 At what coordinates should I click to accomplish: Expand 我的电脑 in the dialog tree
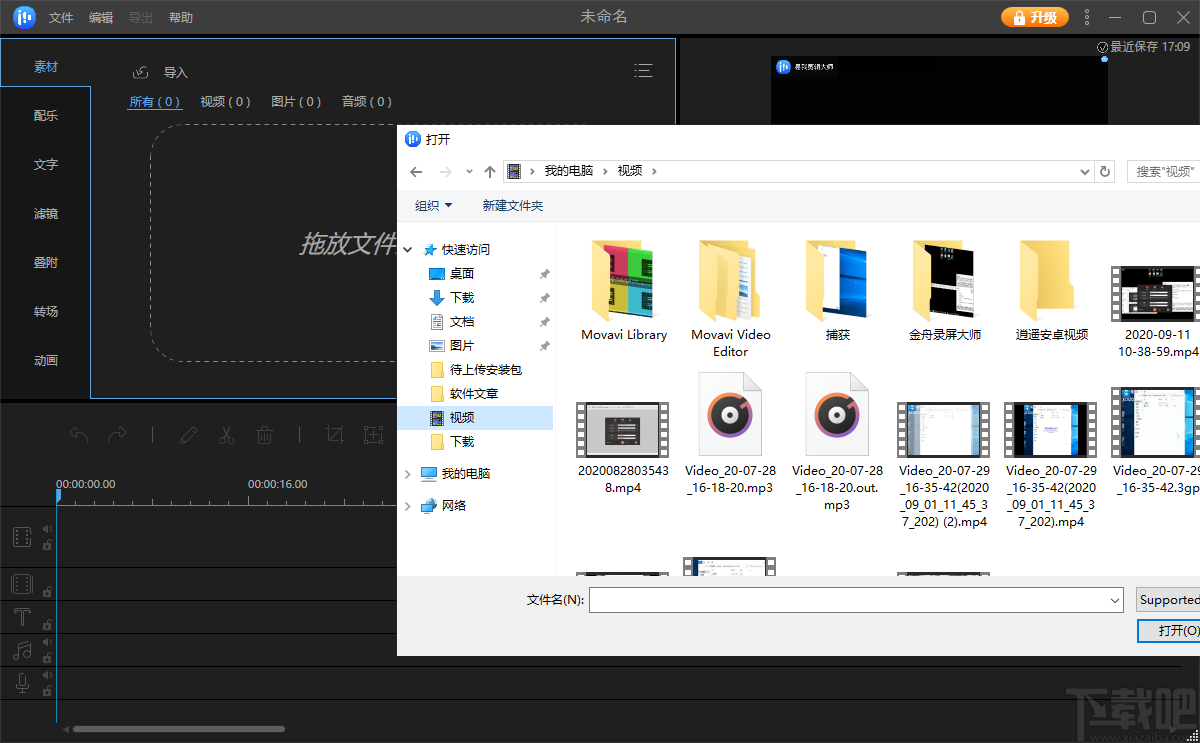click(x=407, y=473)
